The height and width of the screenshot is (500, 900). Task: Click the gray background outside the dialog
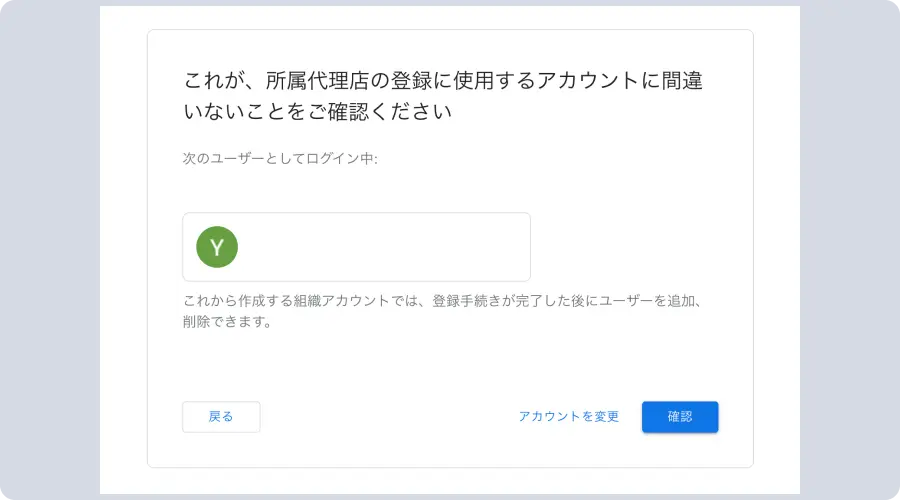click(50, 250)
